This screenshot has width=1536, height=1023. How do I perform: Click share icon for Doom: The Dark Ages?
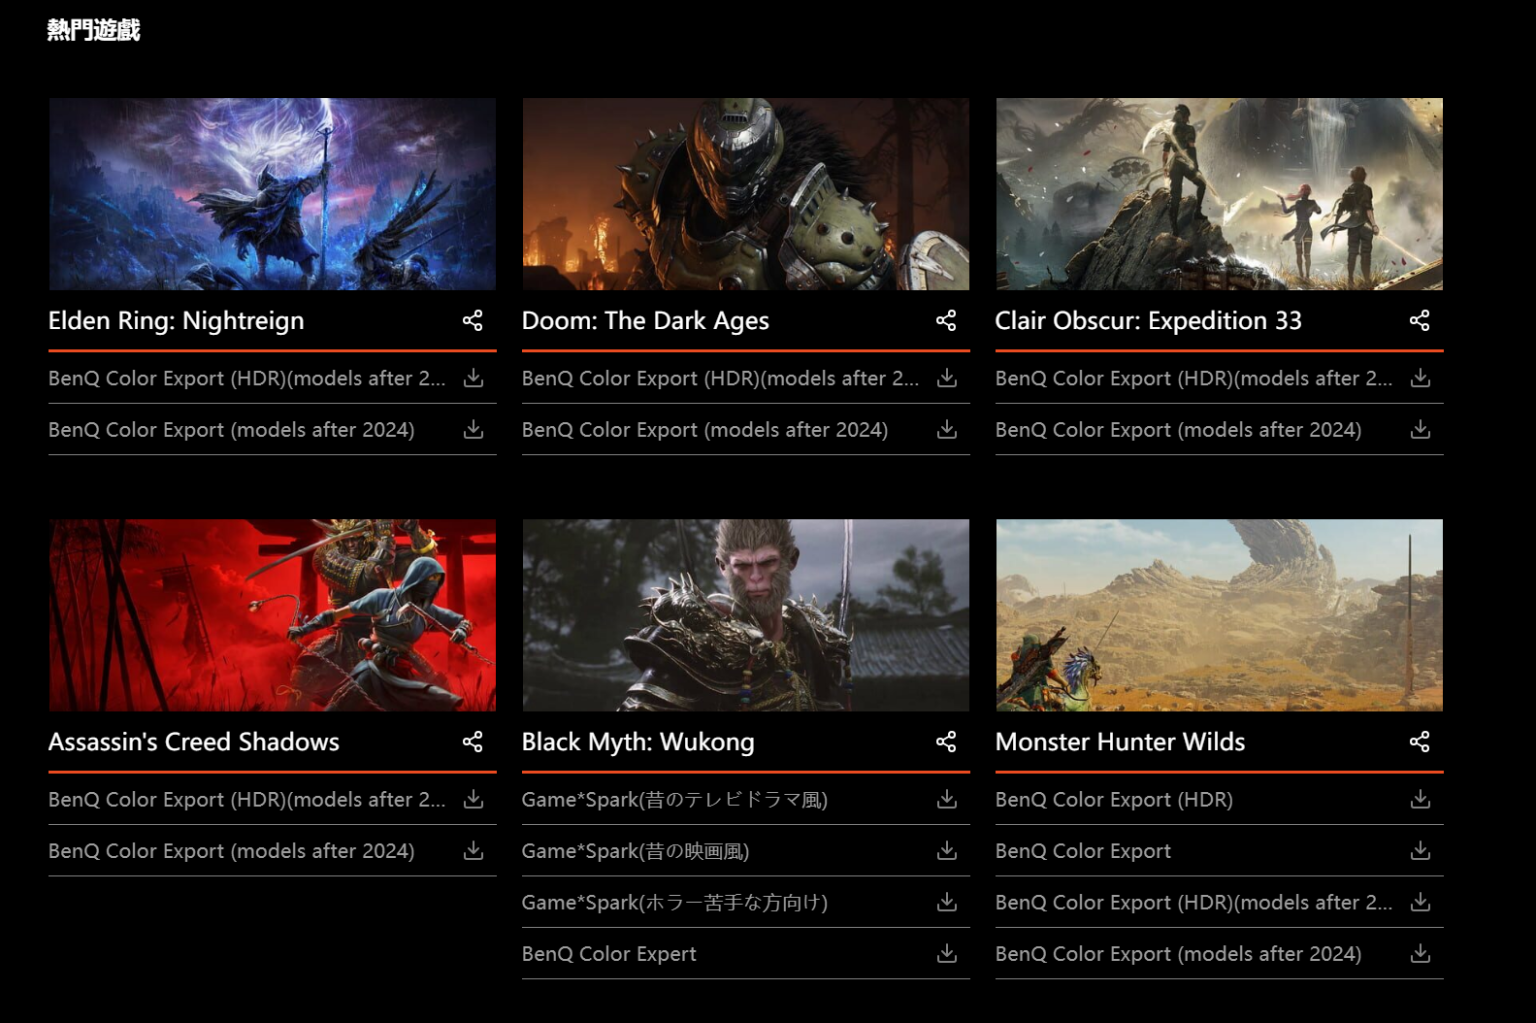946,320
